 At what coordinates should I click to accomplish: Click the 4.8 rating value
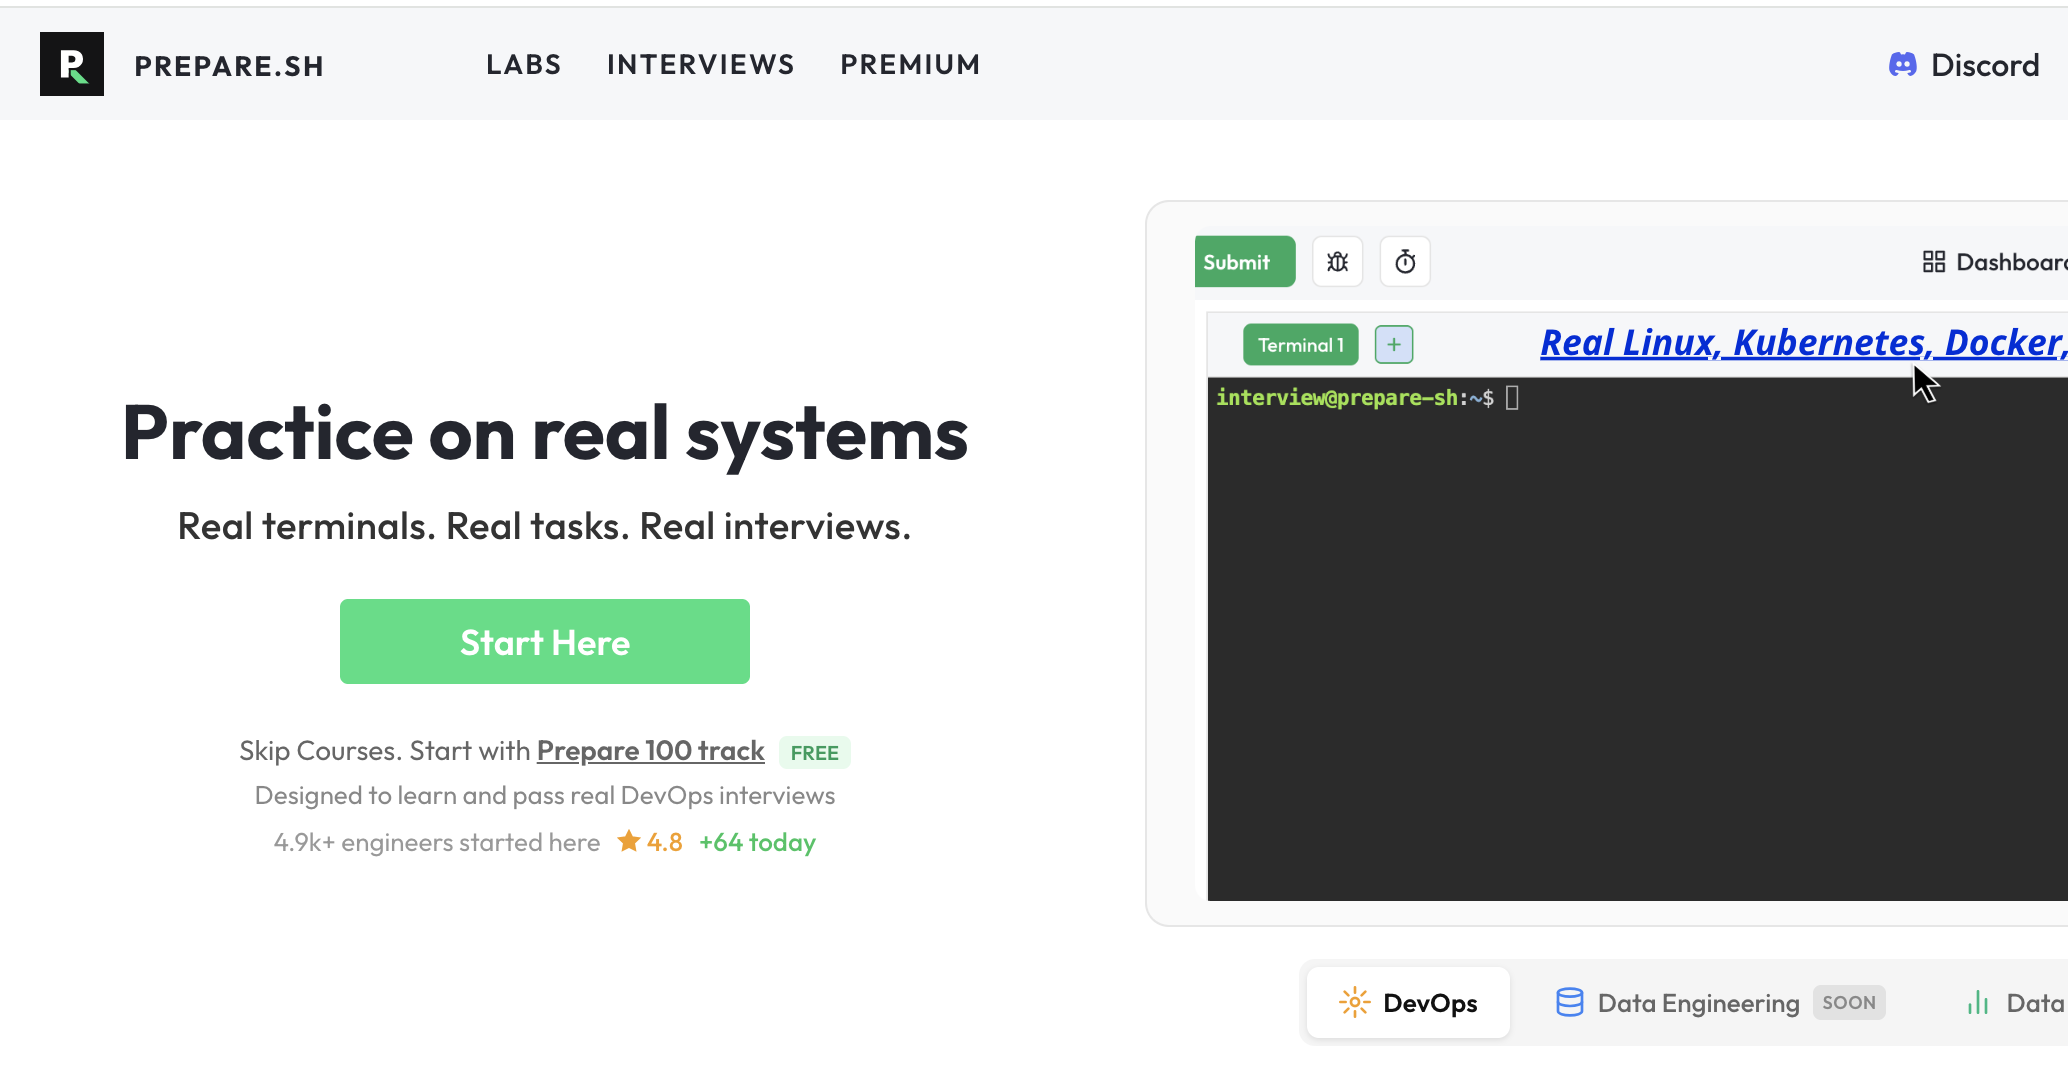point(664,842)
